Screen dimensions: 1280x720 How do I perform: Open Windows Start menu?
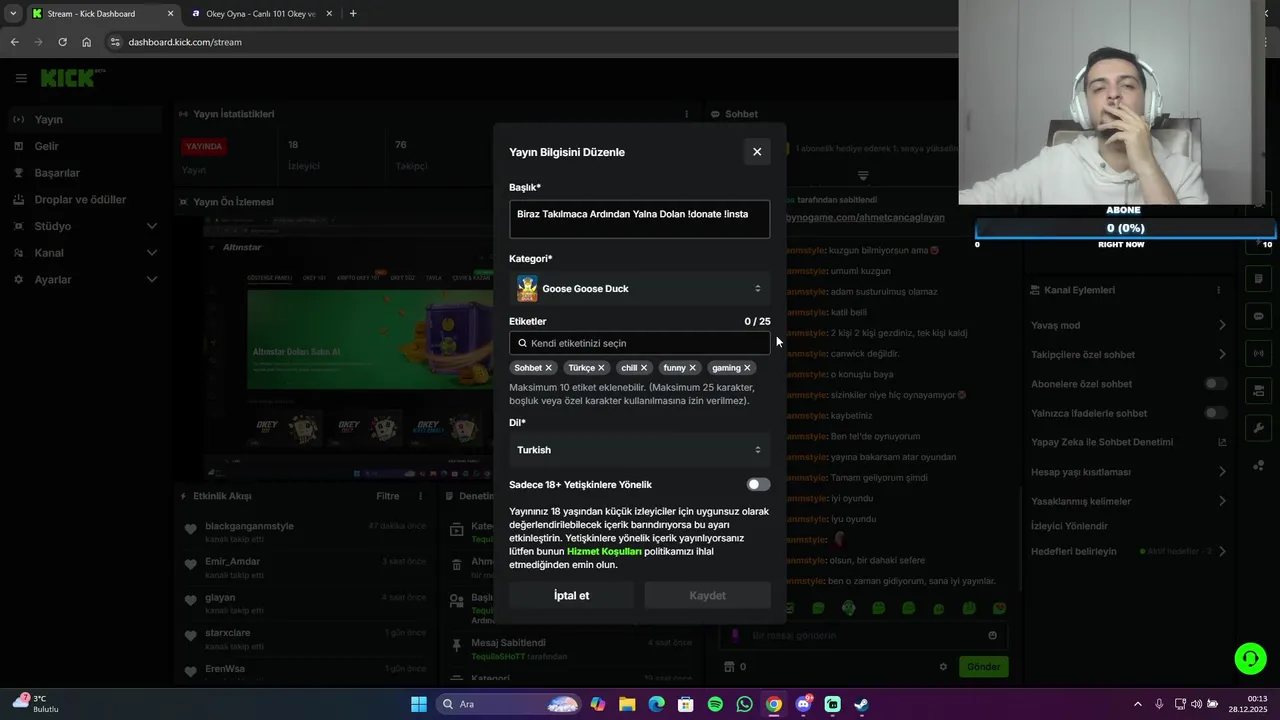(x=419, y=704)
